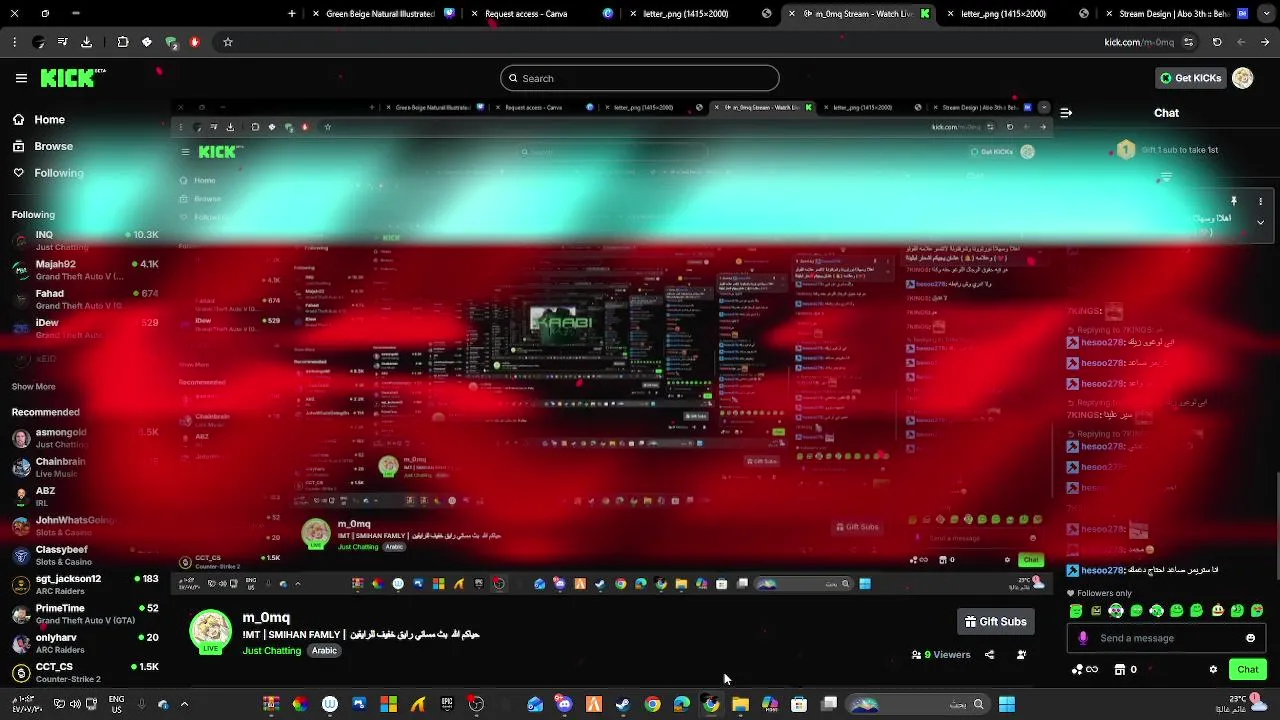Open the profile avatar menu

tap(1243, 78)
